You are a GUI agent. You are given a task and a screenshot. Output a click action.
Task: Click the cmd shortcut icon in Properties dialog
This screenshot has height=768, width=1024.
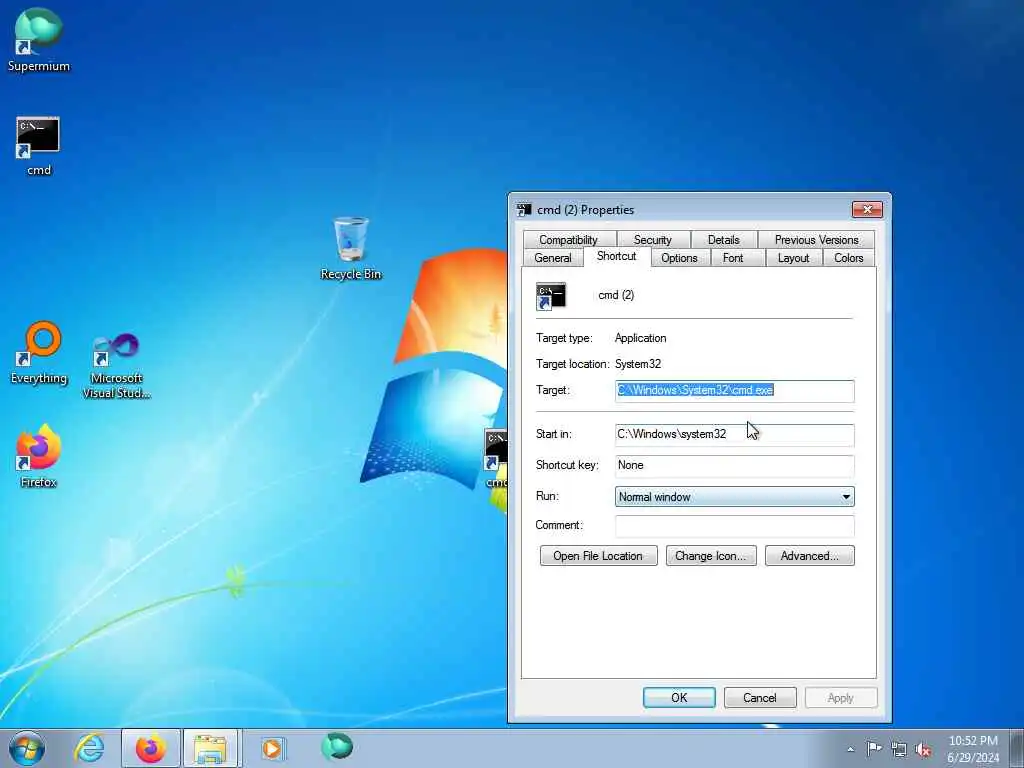pos(551,296)
